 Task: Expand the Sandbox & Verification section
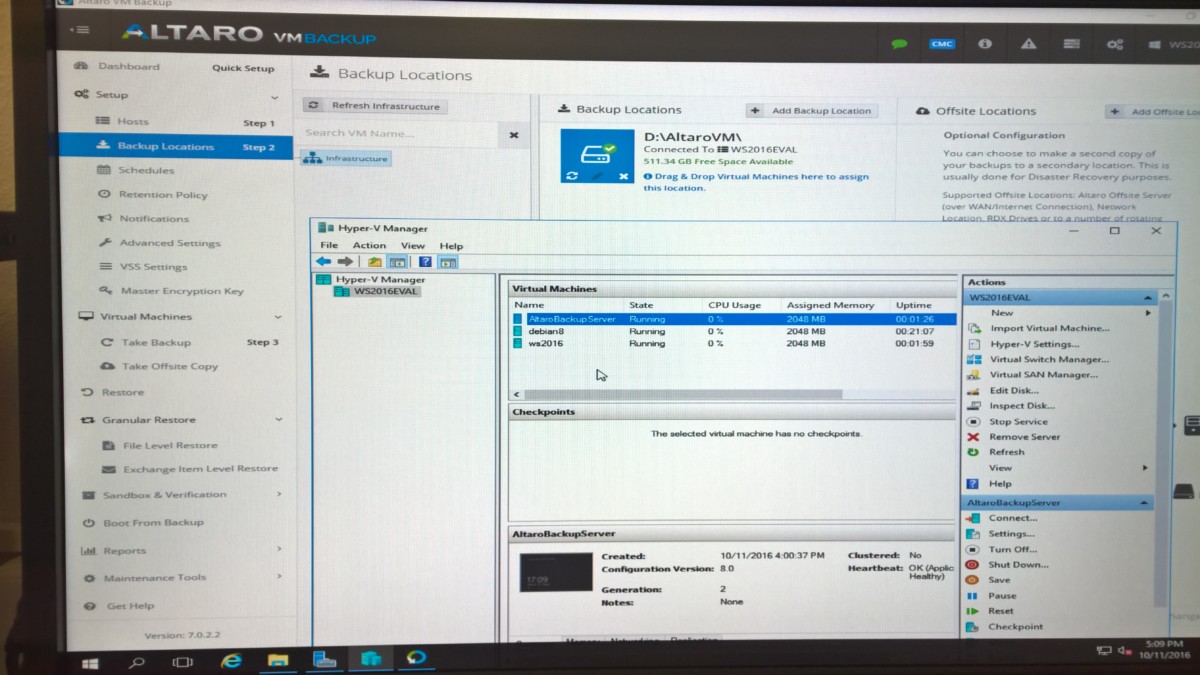(279, 494)
